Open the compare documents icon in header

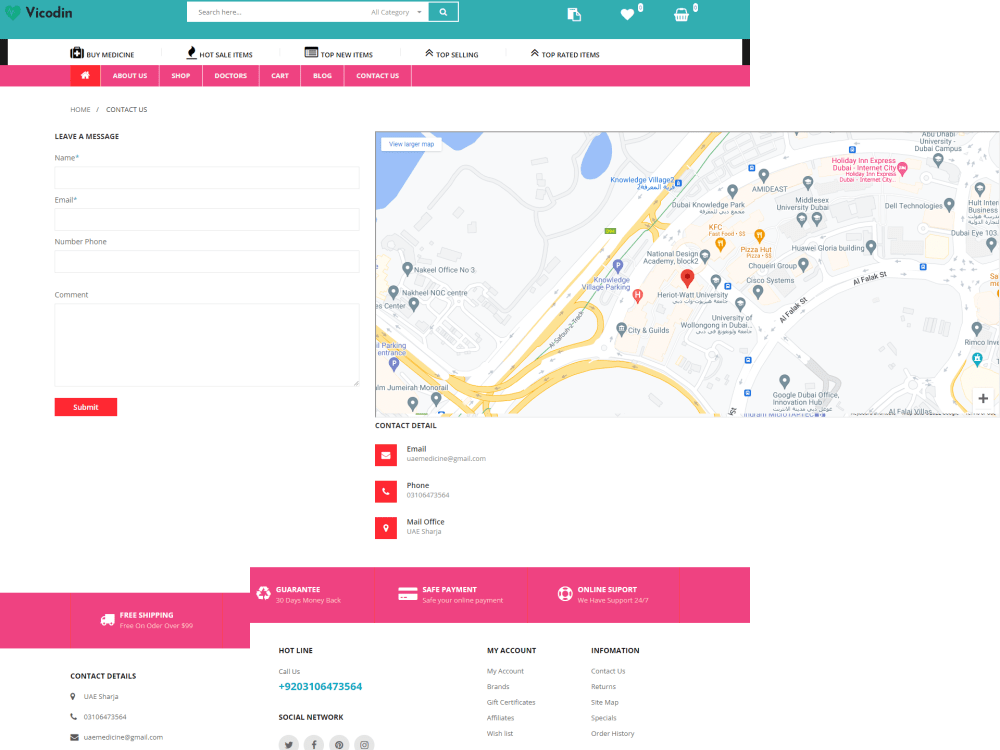[x=574, y=14]
